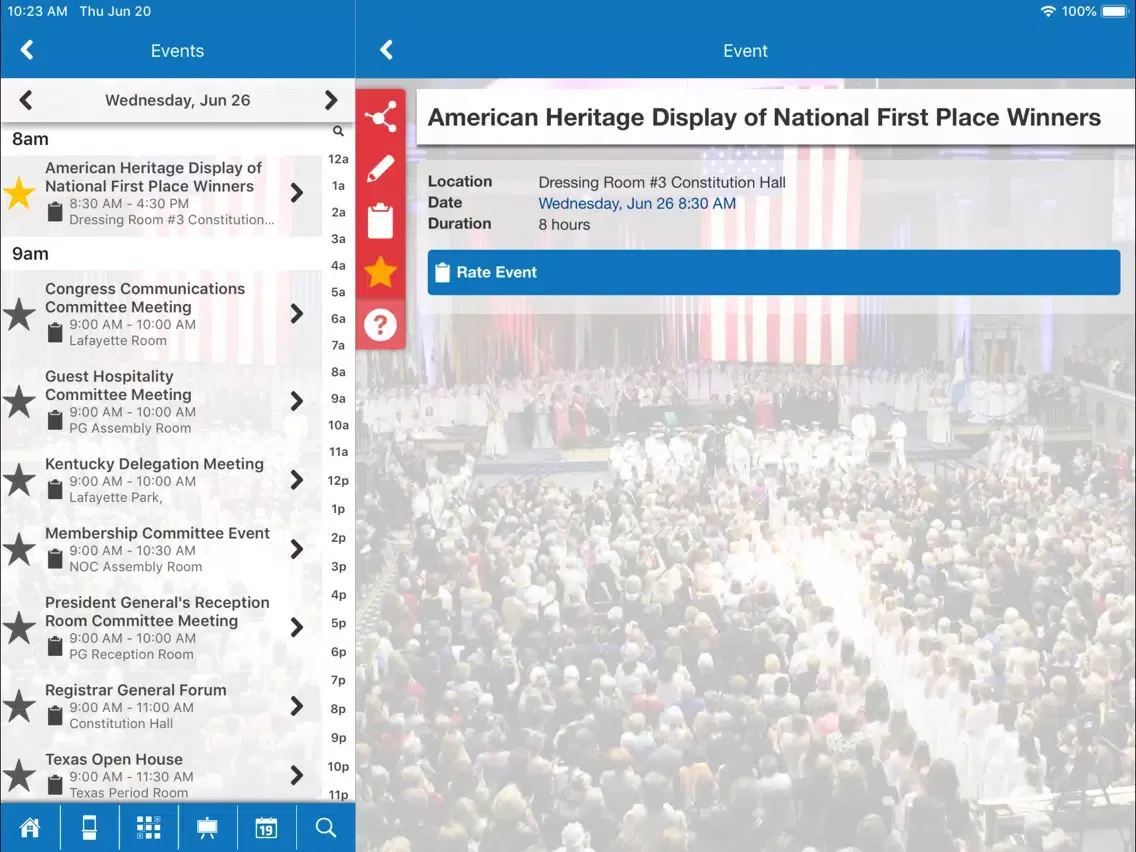Select the Membership Committee Event title

(x=157, y=533)
